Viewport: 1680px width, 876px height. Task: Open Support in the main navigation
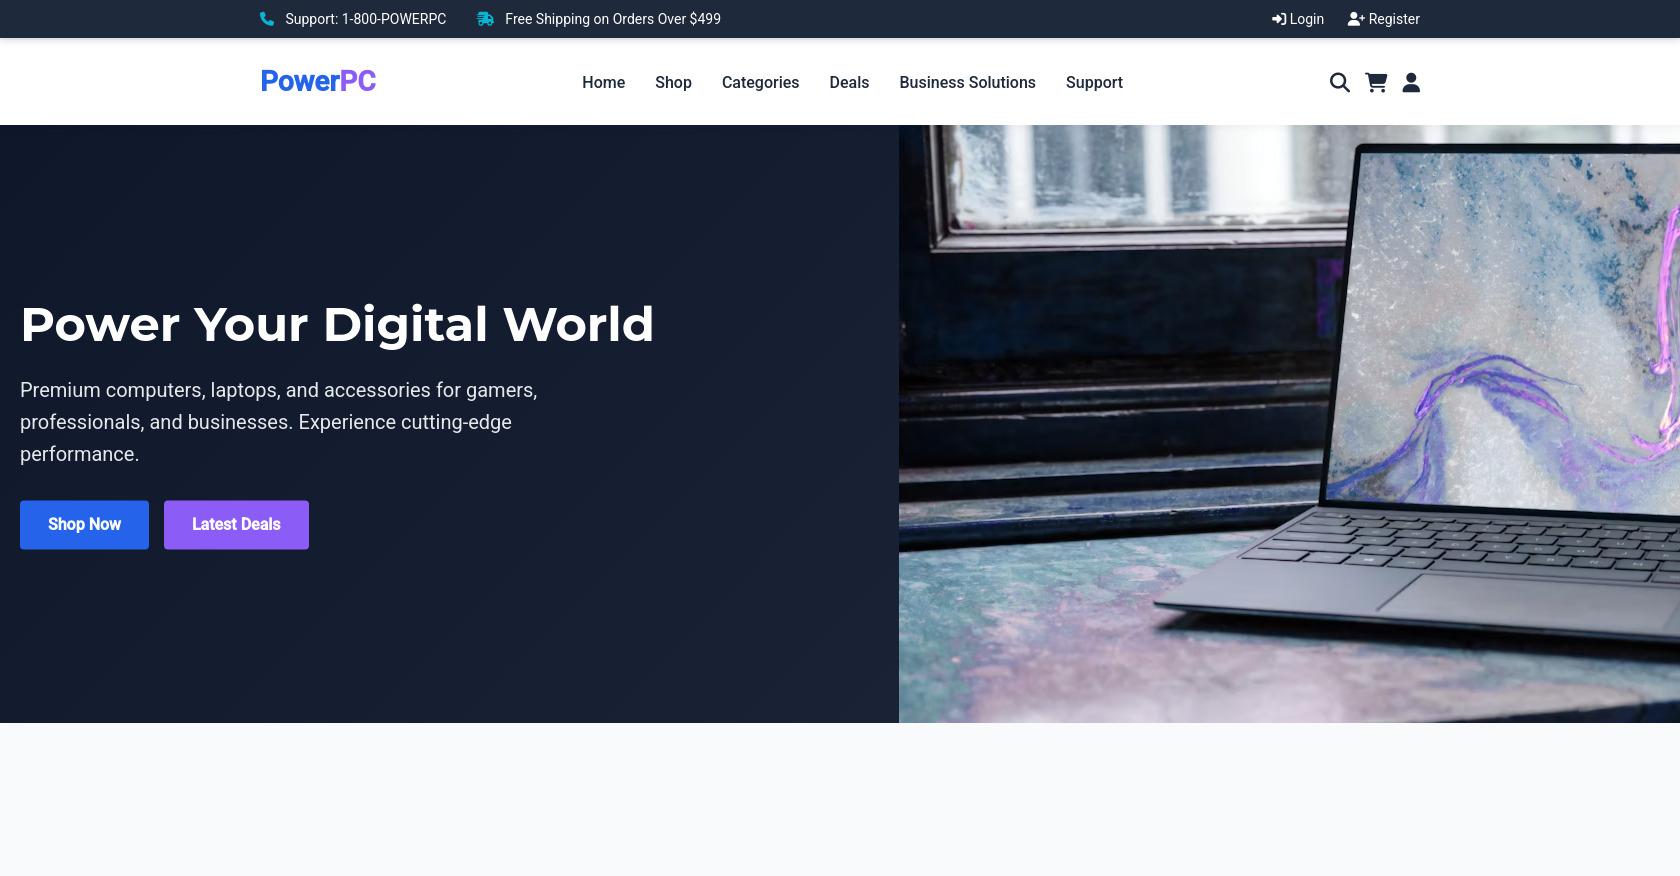tap(1094, 83)
